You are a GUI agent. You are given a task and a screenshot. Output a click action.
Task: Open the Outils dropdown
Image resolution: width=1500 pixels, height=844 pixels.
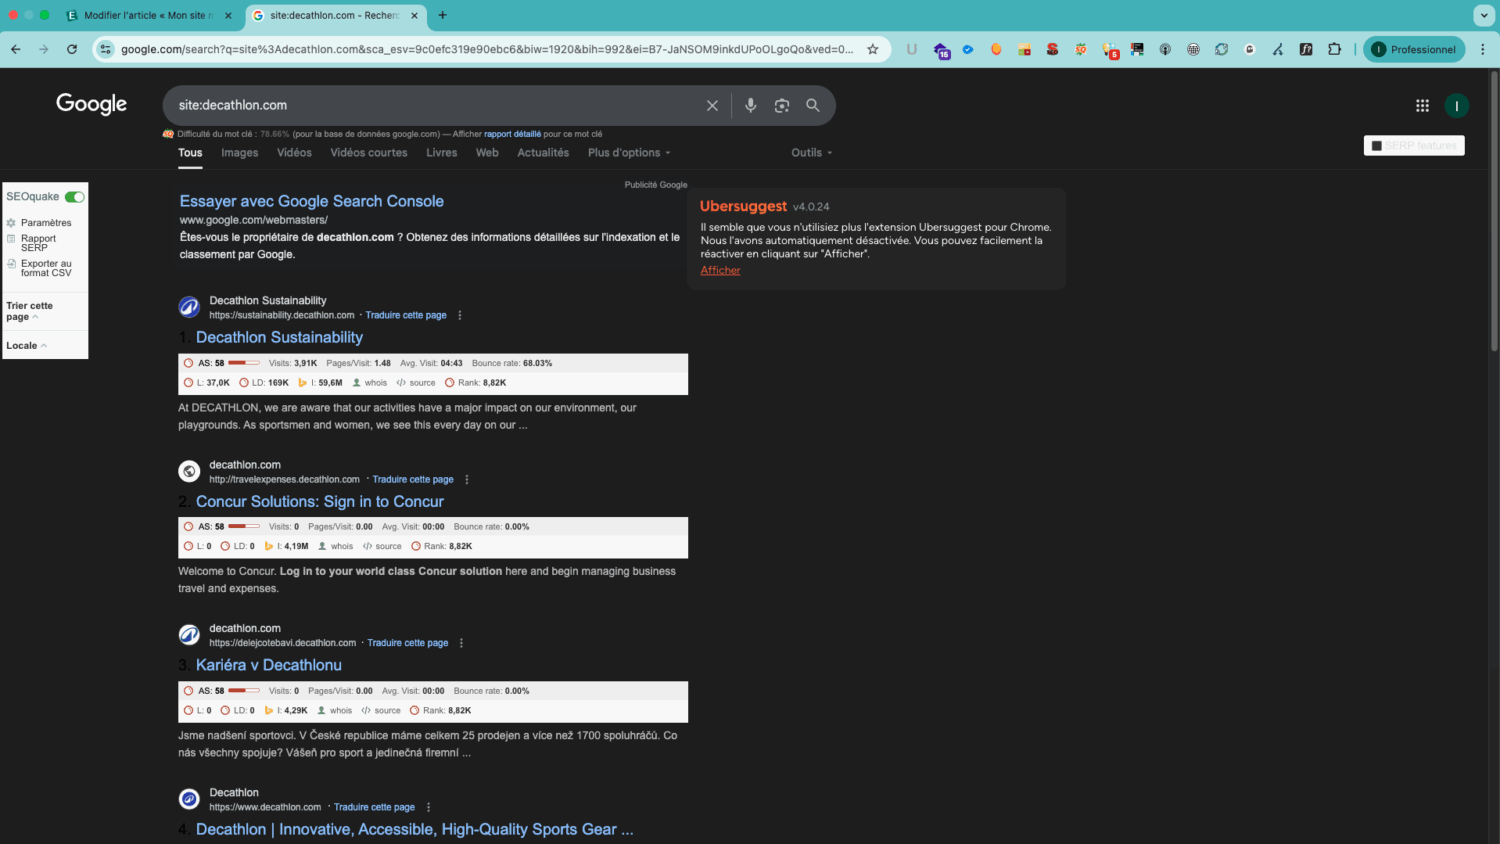(x=812, y=153)
